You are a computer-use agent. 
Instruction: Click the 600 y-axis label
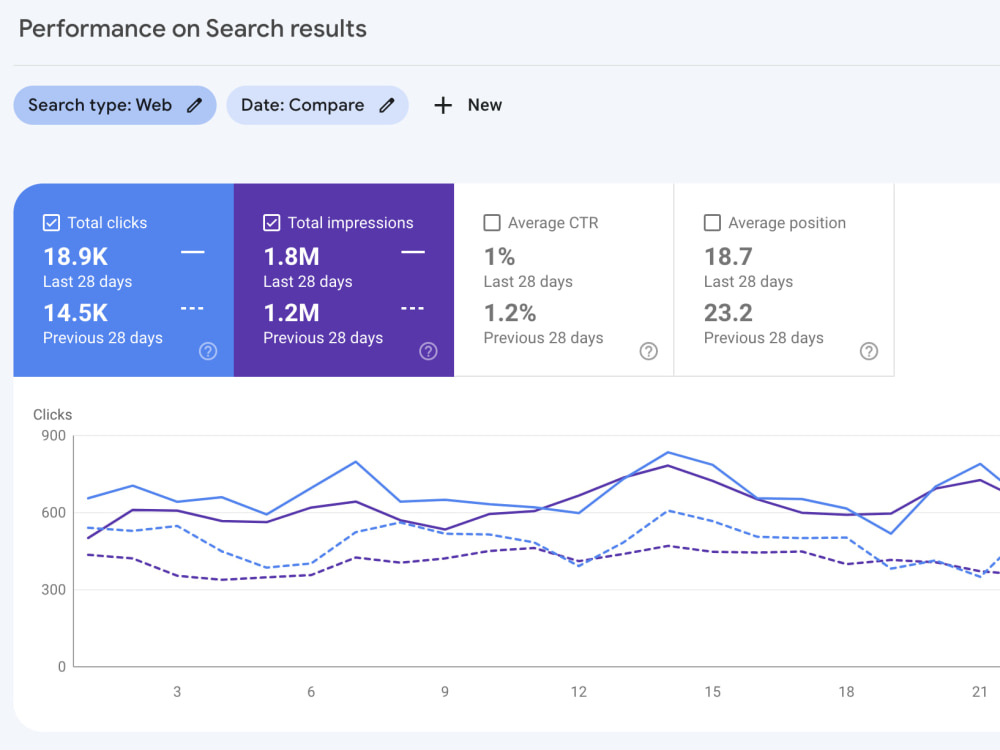pos(54,513)
